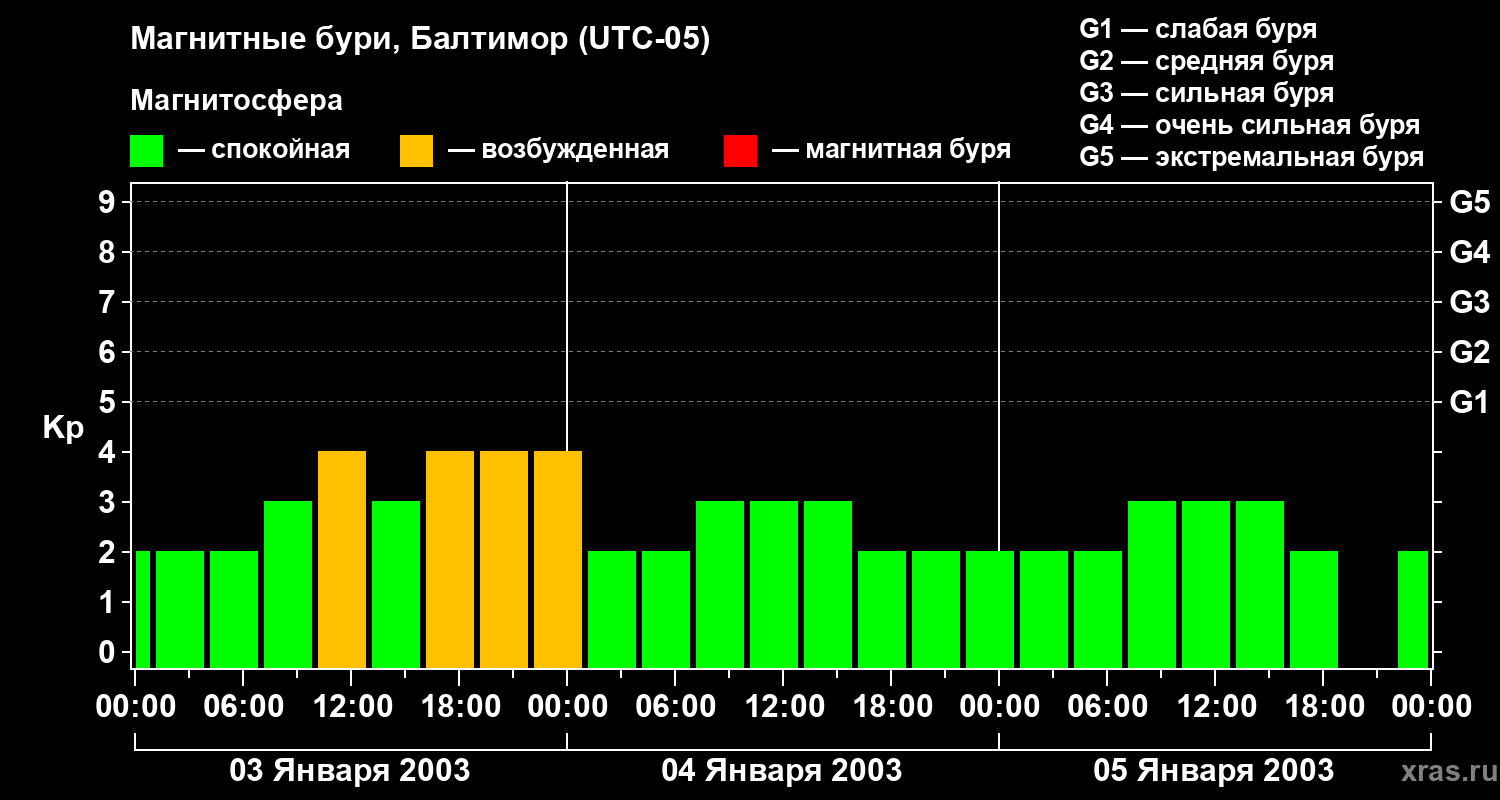Click the last green bar at the chart's right edge

(x=1413, y=609)
